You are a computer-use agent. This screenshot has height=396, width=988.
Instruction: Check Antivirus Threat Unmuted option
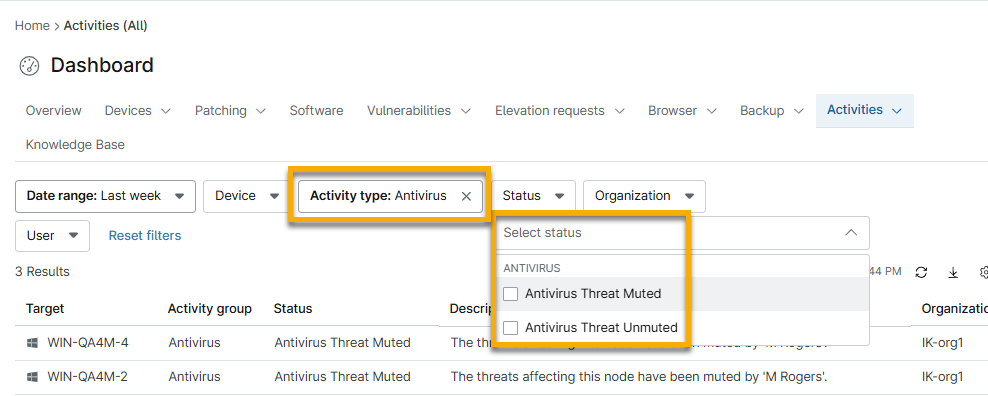pos(510,328)
